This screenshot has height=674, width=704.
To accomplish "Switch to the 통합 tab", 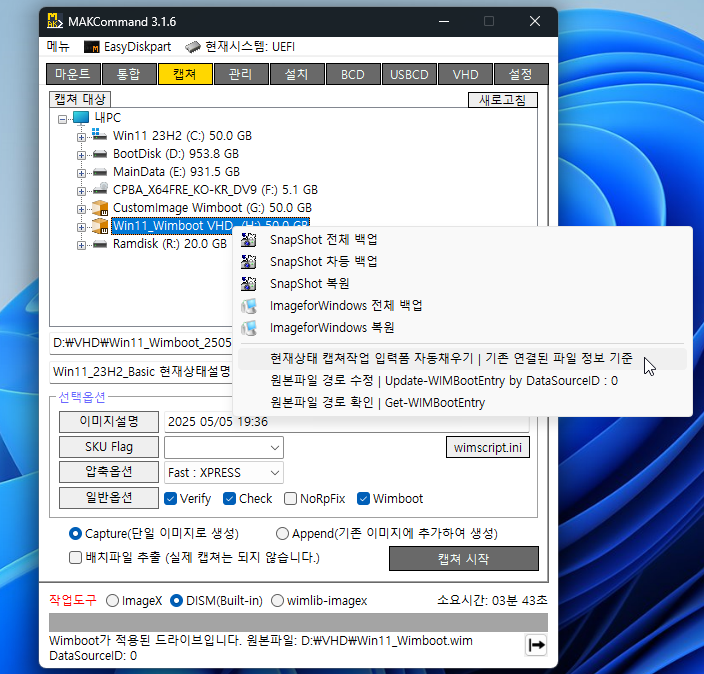I will [129, 74].
